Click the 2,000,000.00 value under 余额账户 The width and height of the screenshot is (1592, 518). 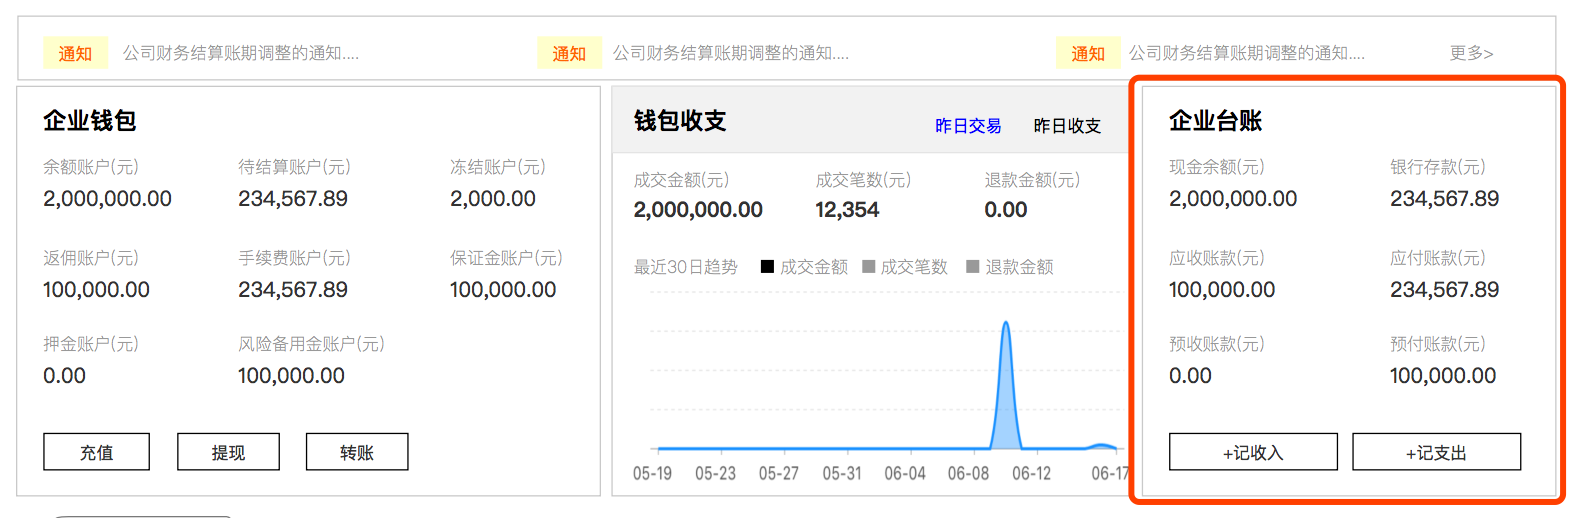(x=107, y=199)
